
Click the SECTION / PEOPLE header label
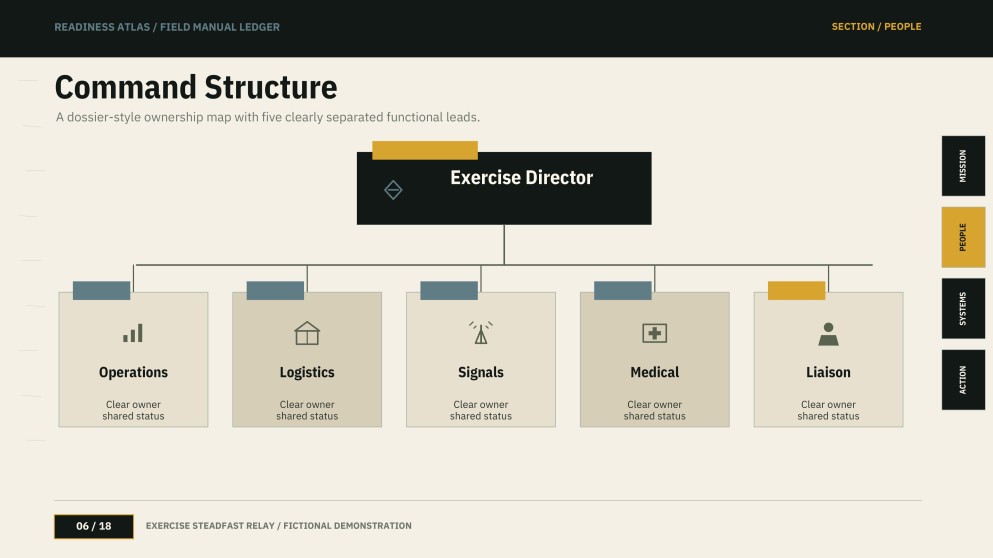point(876,27)
